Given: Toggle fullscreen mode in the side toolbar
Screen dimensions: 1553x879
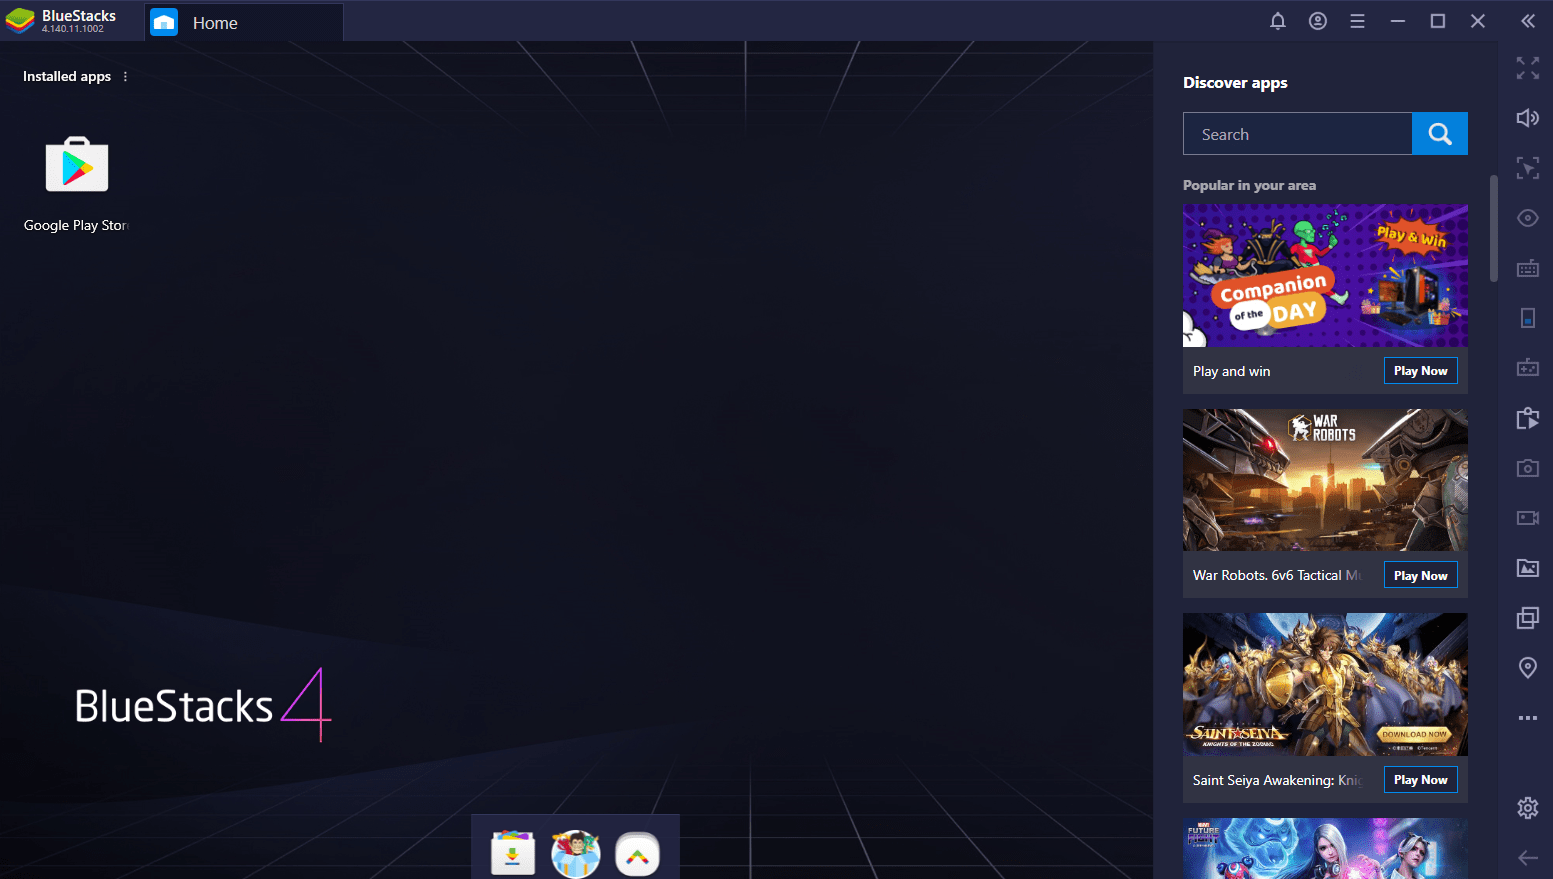Looking at the screenshot, I should (x=1527, y=68).
